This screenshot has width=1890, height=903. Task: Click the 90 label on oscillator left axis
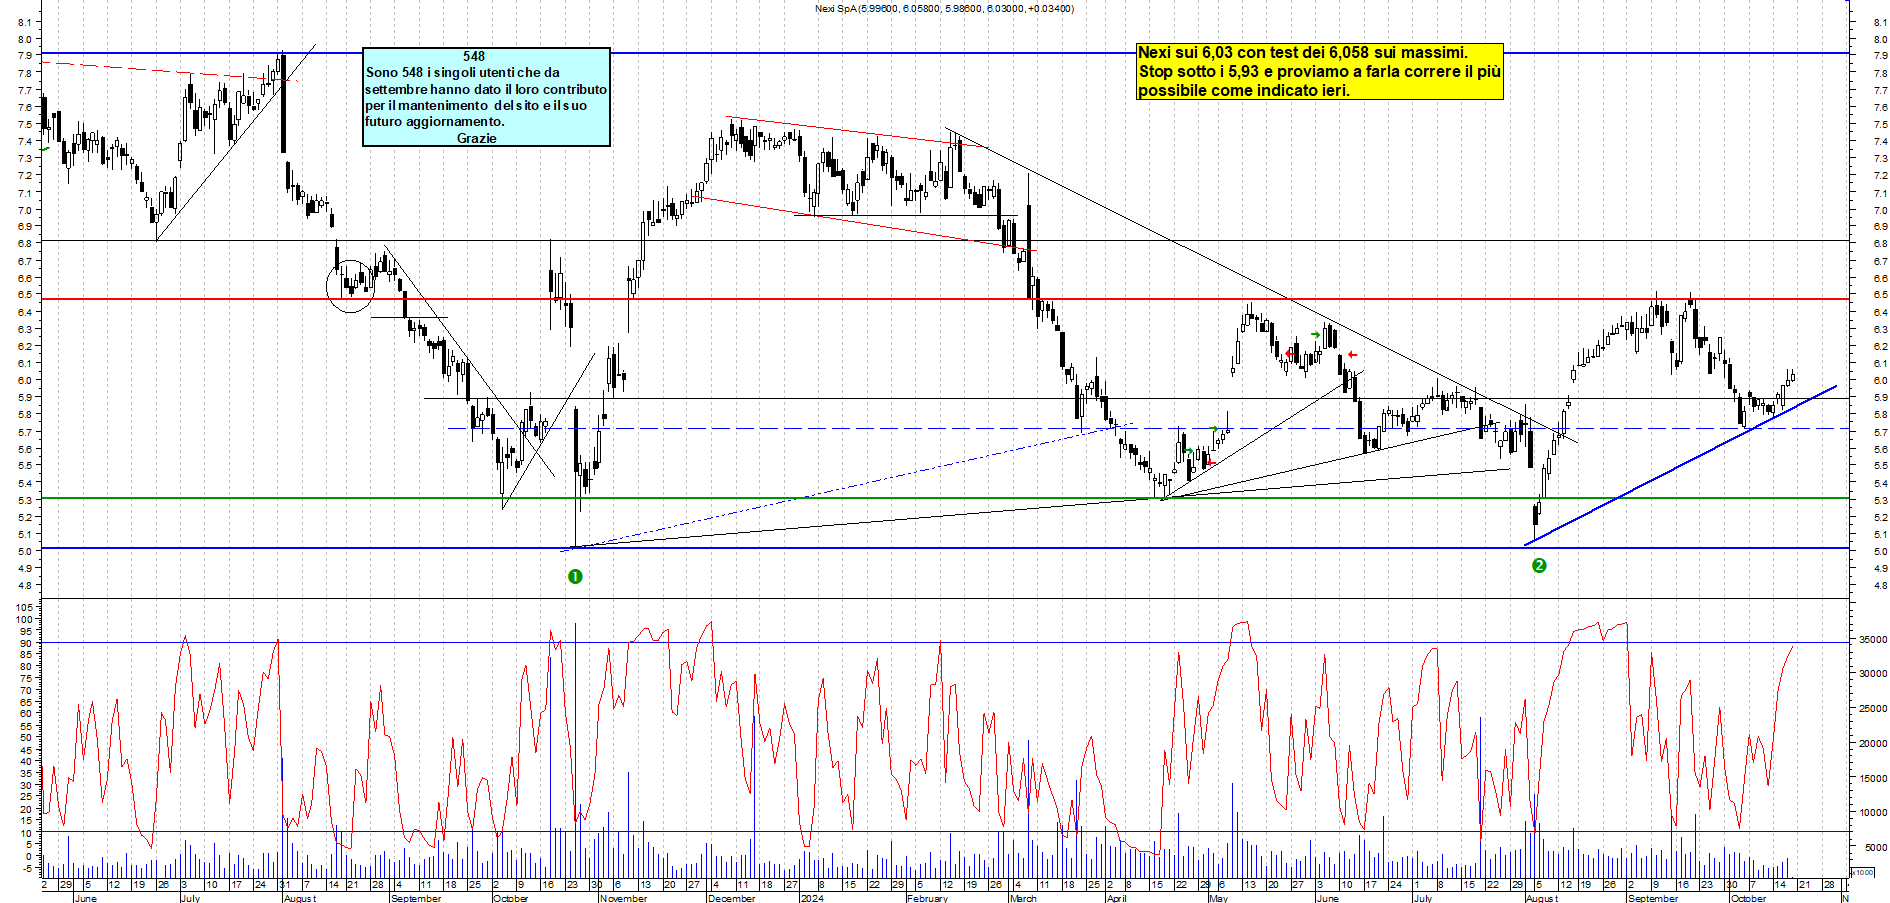(x=26, y=643)
